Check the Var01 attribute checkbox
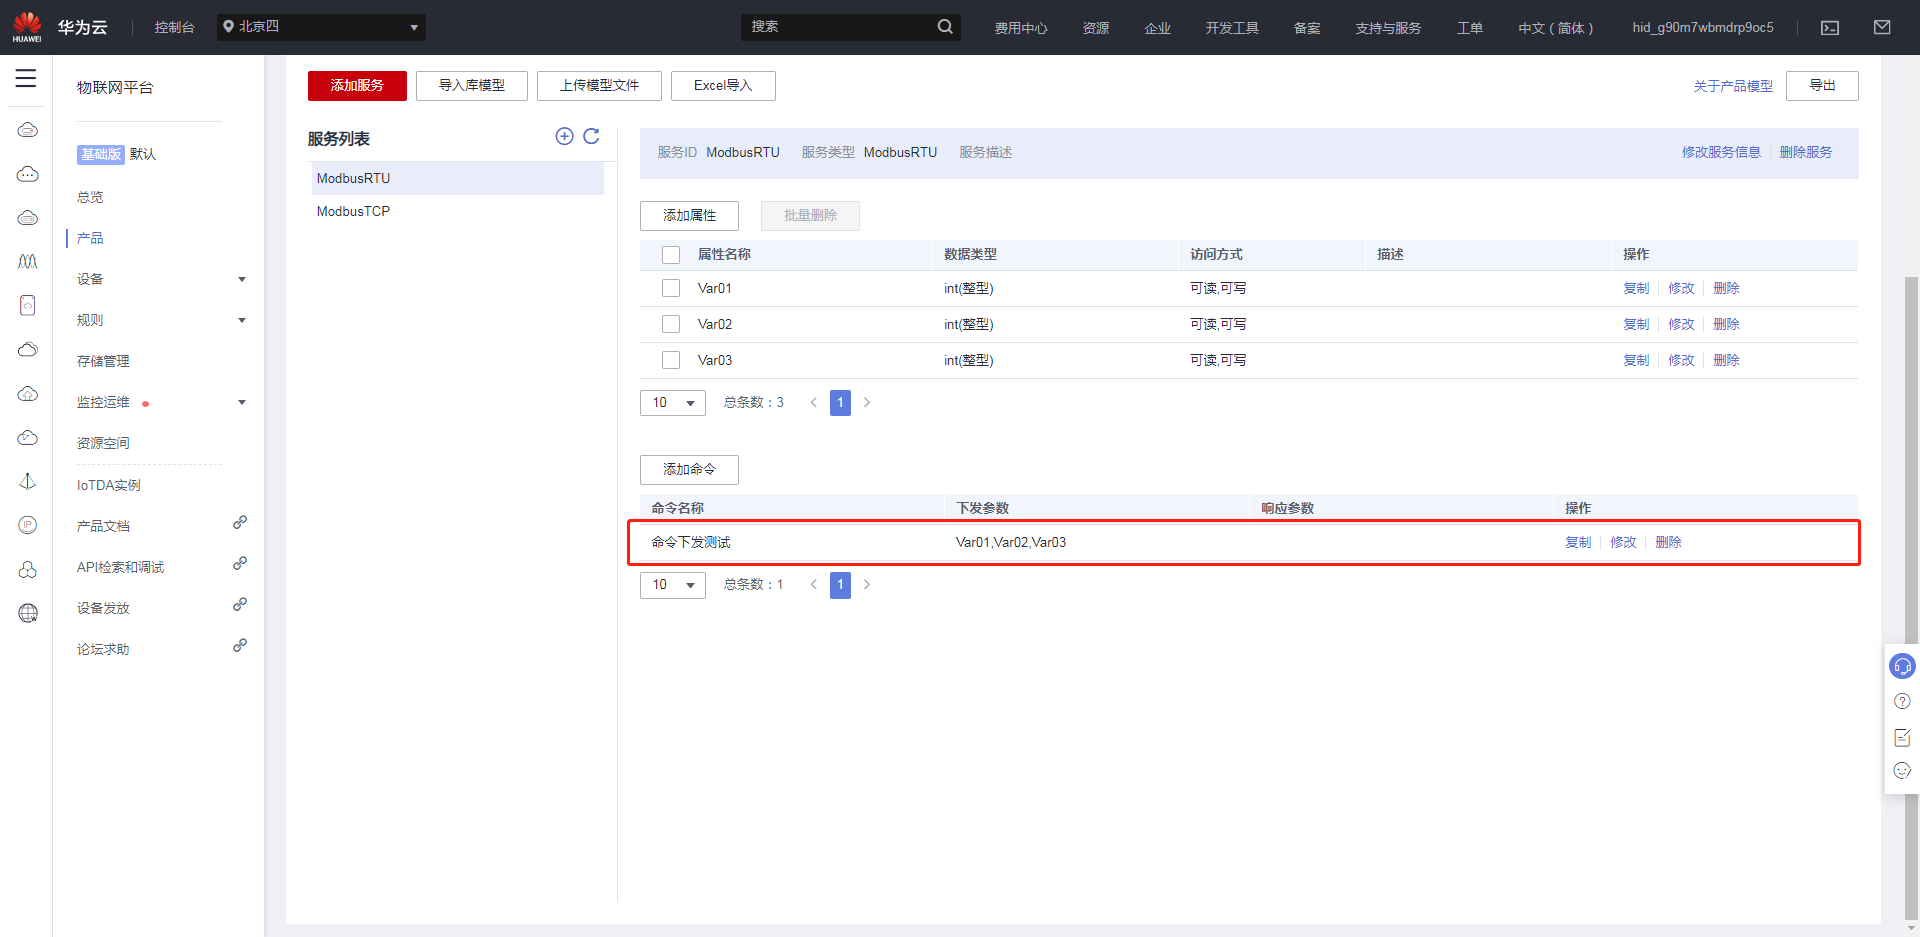The height and width of the screenshot is (937, 1920). (671, 288)
